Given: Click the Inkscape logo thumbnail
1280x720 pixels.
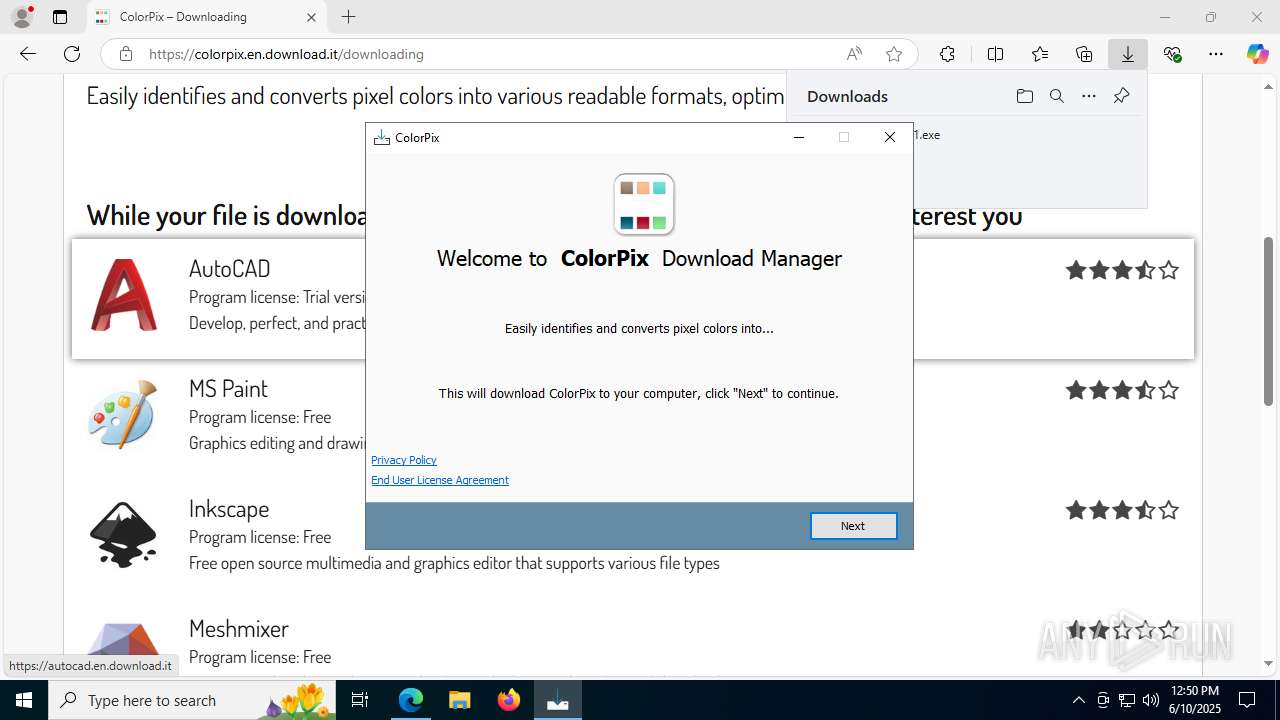Looking at the screenshot, I should pos(123,535).
